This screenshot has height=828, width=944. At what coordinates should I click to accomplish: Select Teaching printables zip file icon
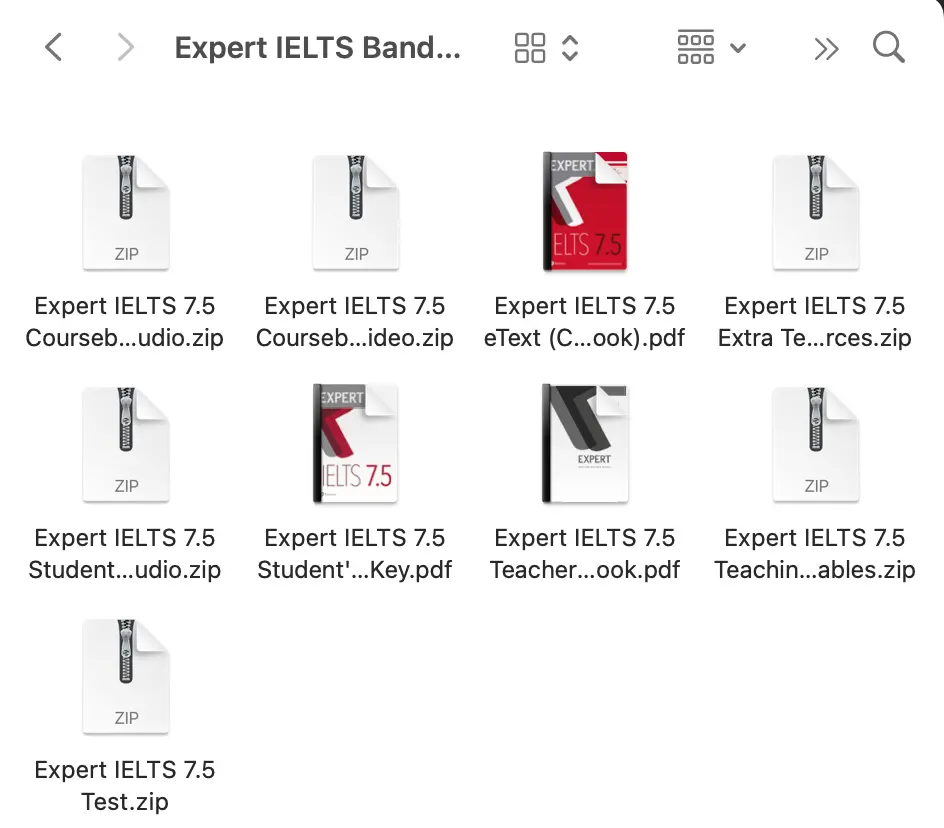[x=815, y=444]
